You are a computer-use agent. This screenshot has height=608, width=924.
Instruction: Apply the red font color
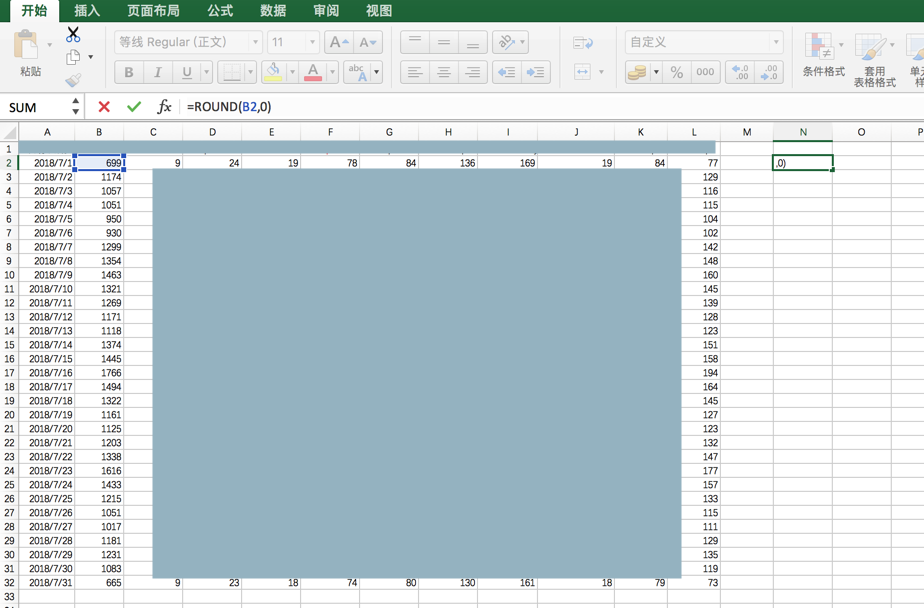[x=313, y=72]
